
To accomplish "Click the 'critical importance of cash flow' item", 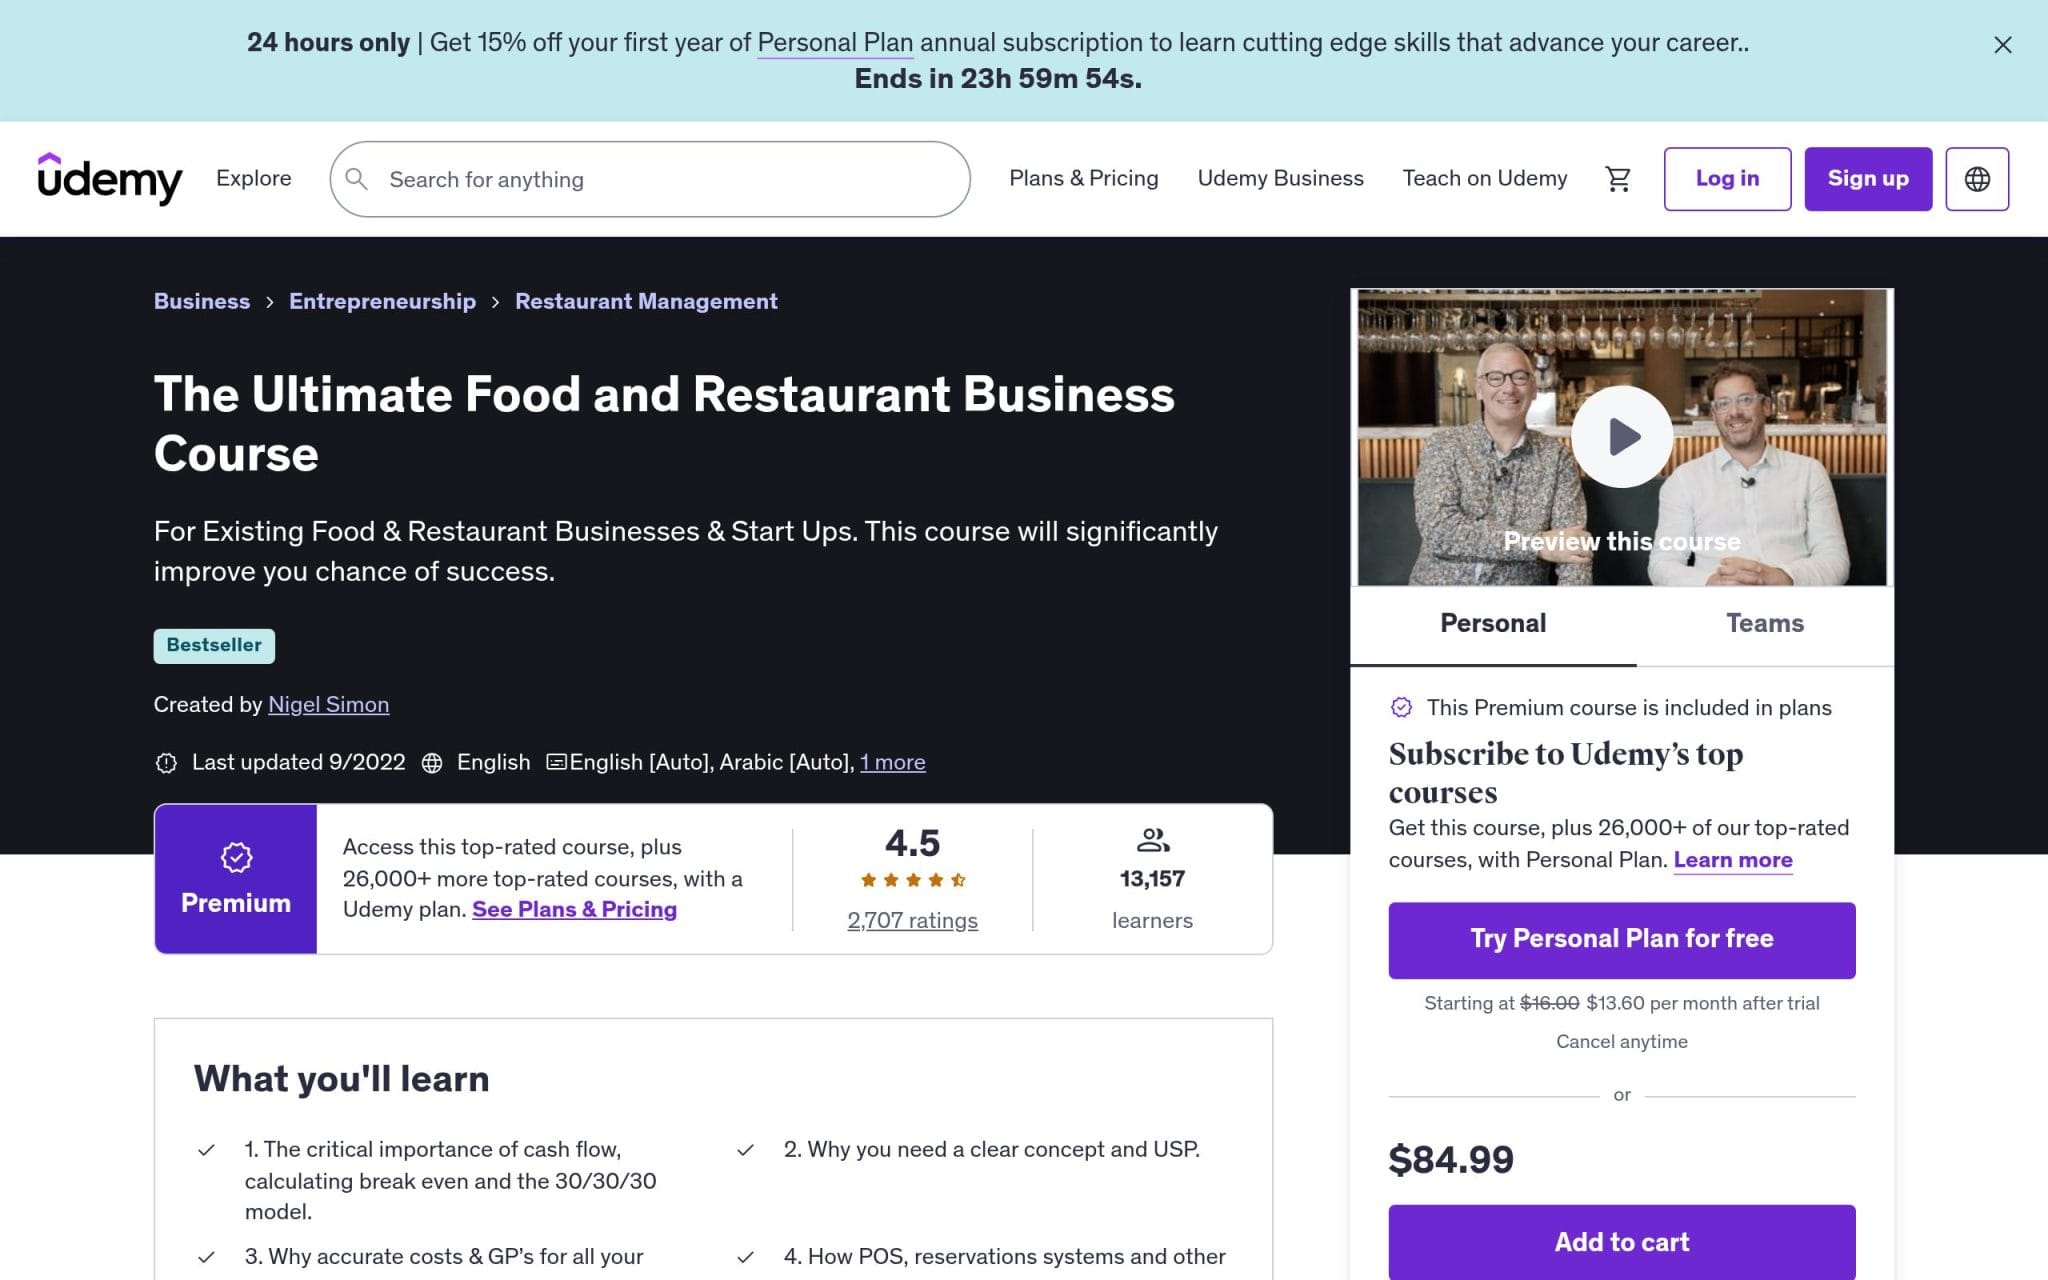I will (451, 1181).
